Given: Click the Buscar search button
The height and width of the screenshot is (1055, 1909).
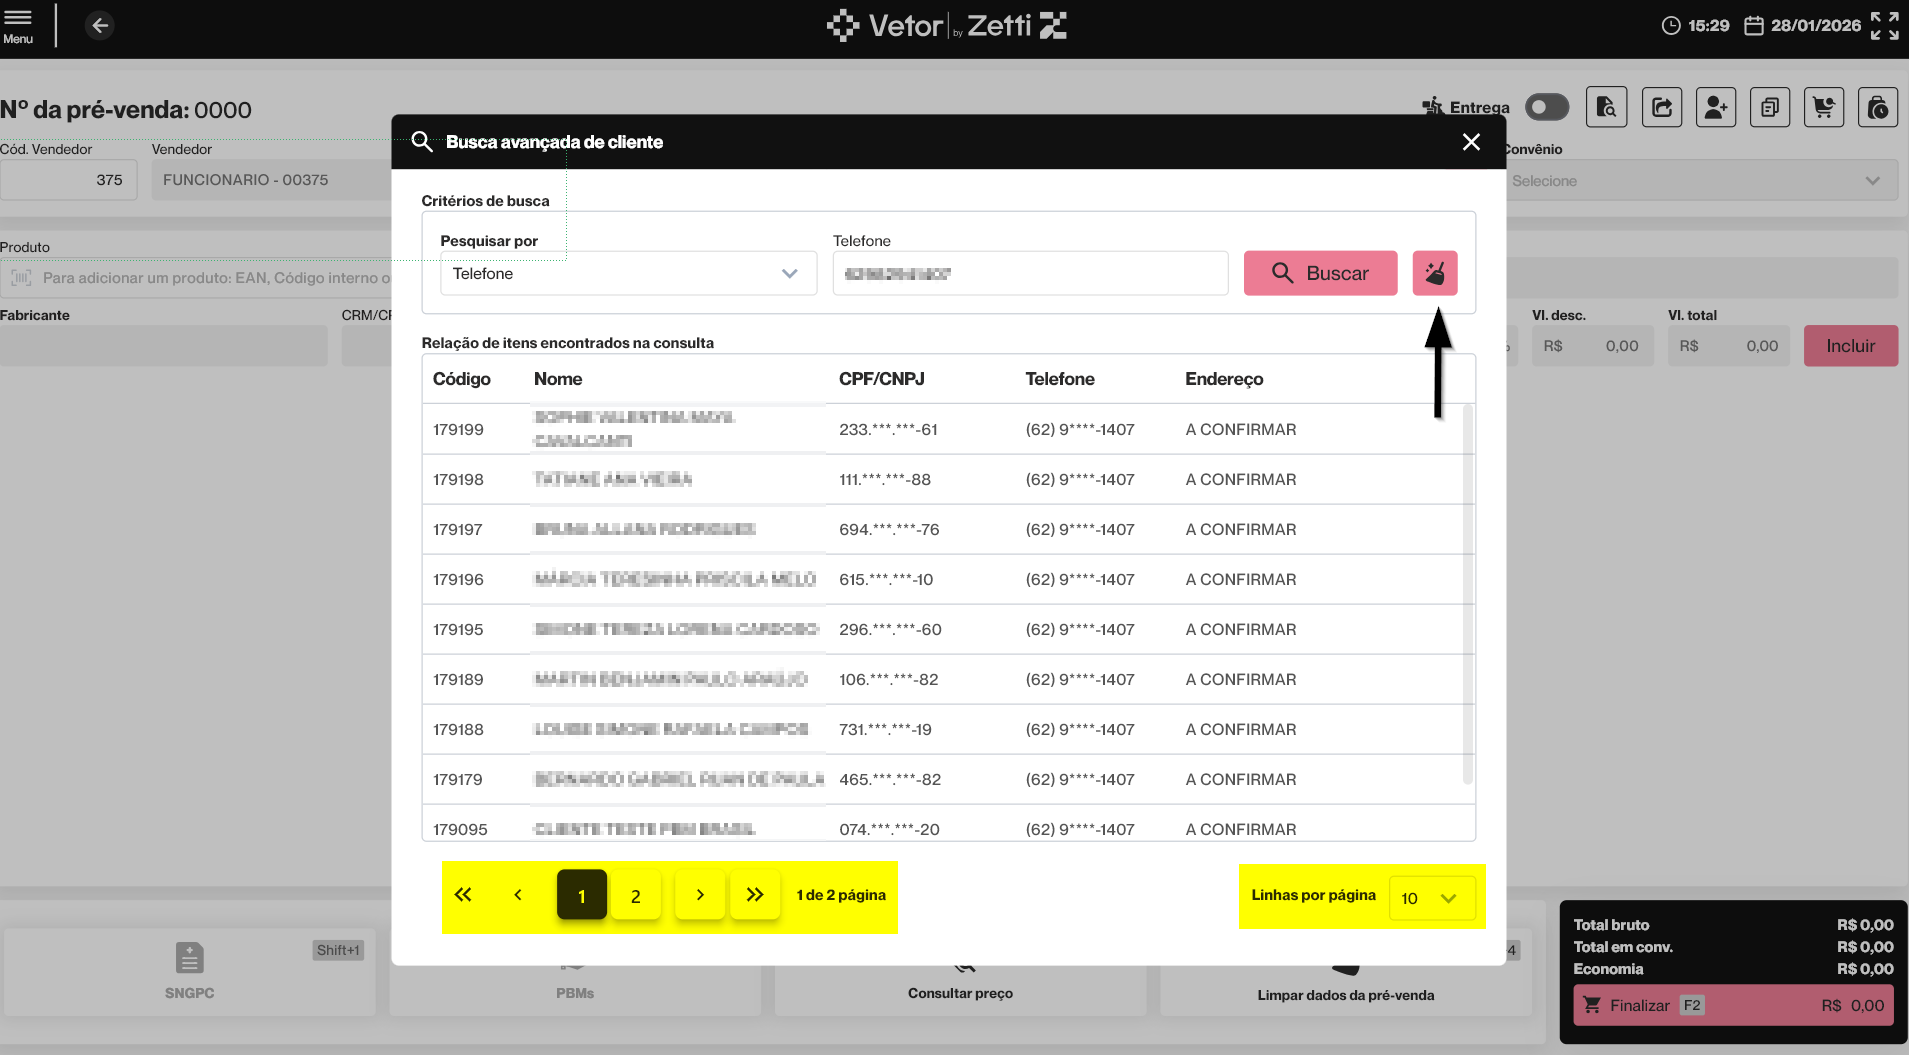Looking at the screenshot, I should click(x=1320, y=273).
